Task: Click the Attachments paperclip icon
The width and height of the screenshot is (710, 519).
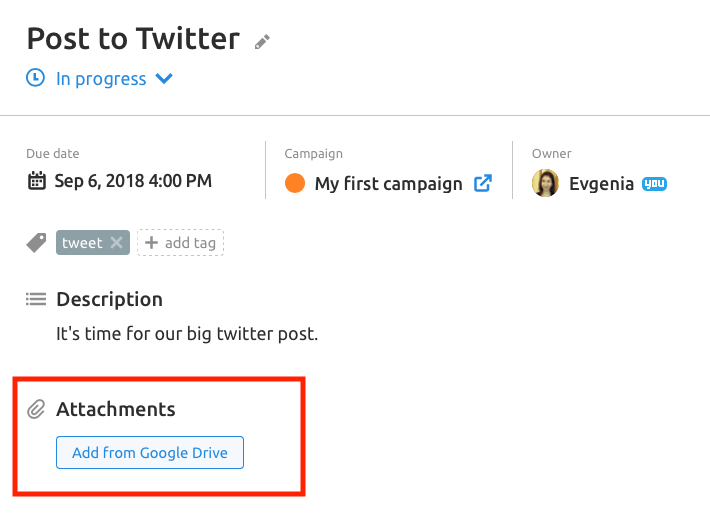Action: pos(36,409)
